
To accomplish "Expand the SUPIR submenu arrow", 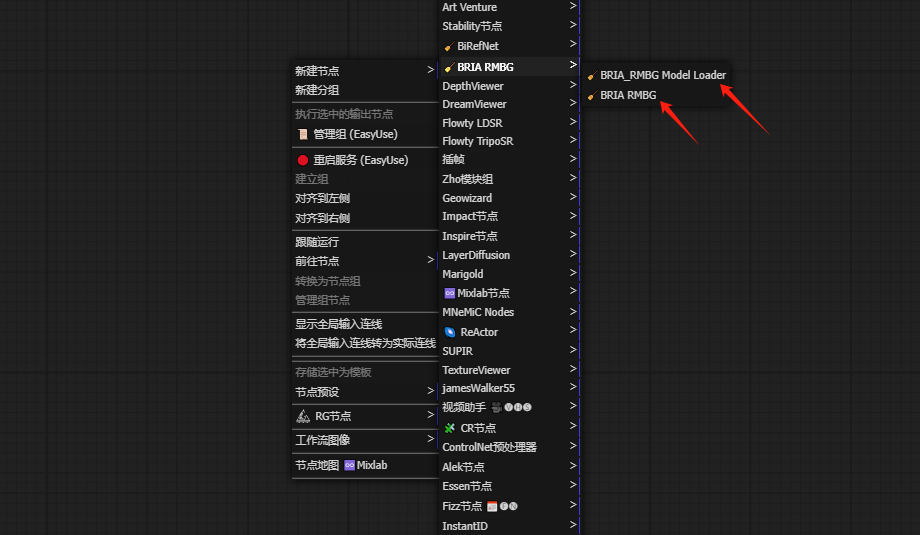I will pyautogui.click(x=573, y=350).
